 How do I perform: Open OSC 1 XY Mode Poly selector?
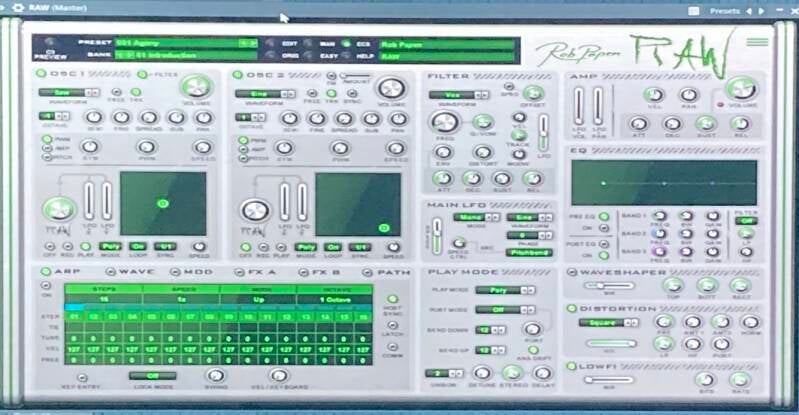tap(110, 247)
